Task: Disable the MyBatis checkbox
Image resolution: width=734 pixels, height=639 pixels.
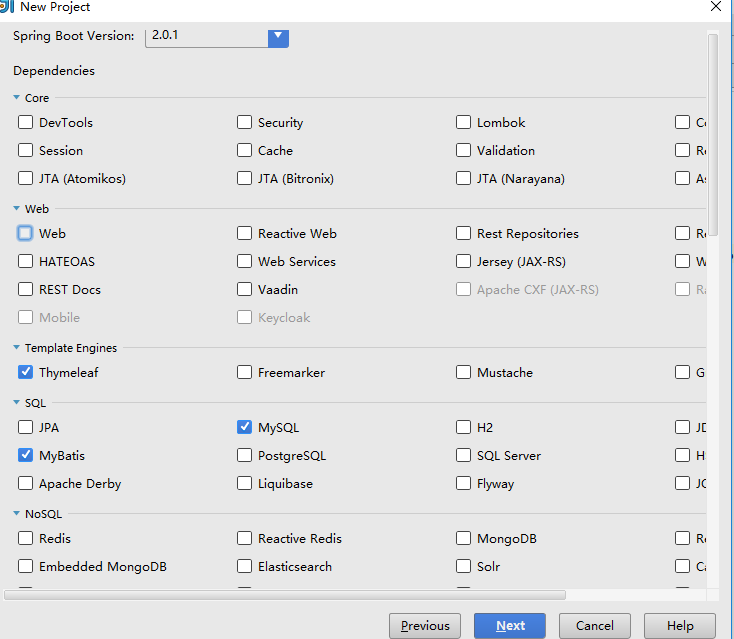Action: point(25,455)
